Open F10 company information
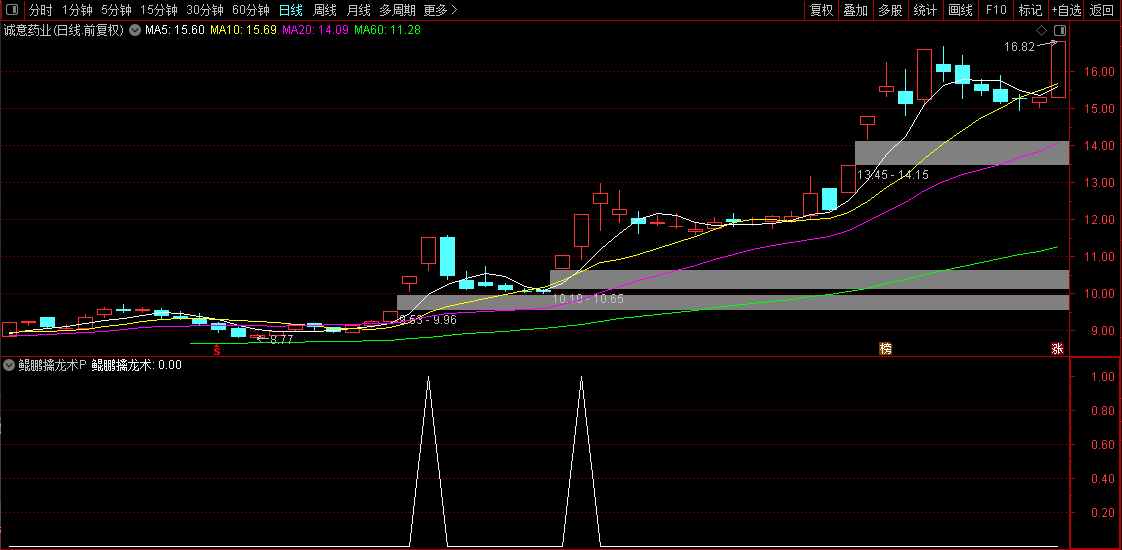Viewport: 1122px width, 550px height. pyautogui.click(x=996, y=10)
